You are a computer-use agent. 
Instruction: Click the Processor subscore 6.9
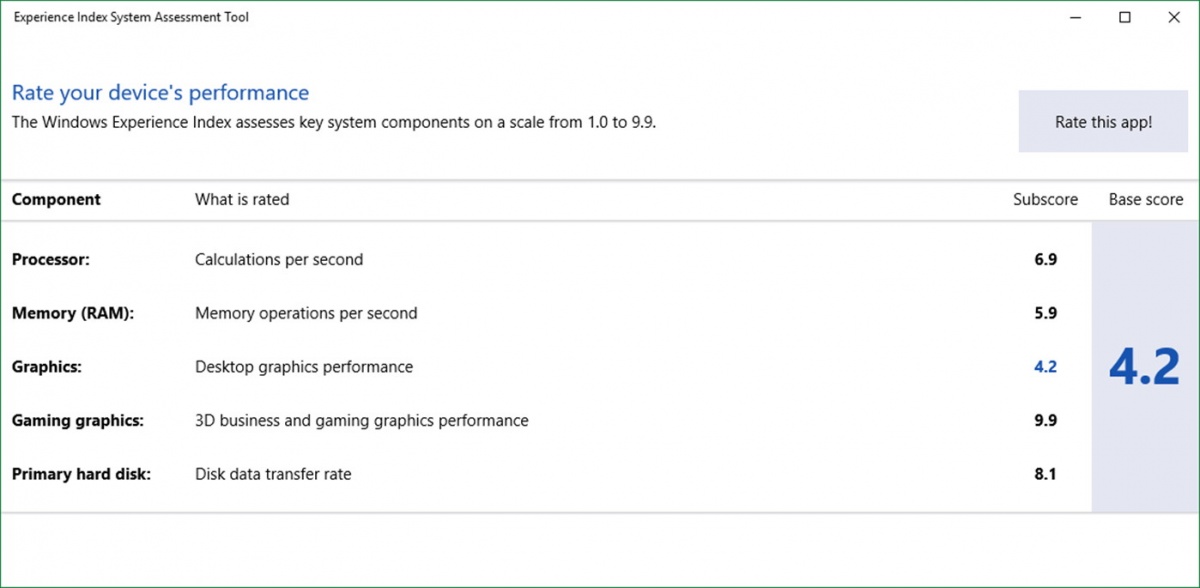point(1046,259)
